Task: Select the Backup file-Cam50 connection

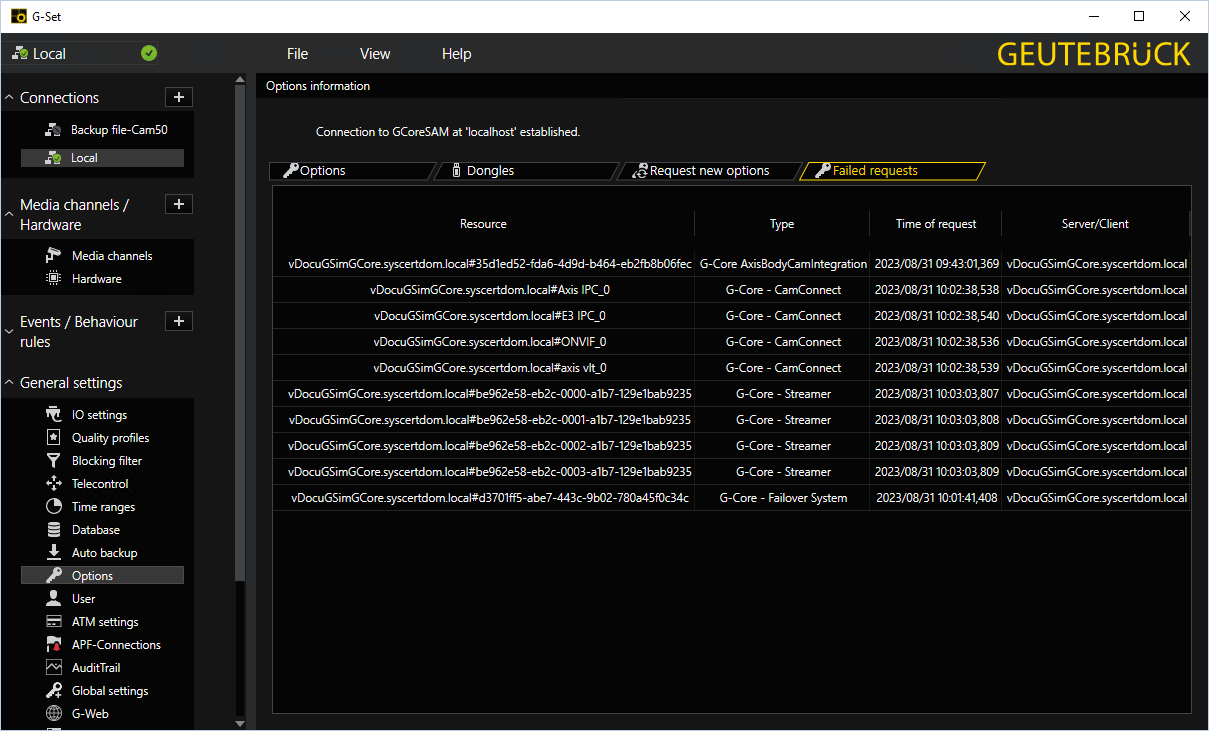Action: coord(118,130)
